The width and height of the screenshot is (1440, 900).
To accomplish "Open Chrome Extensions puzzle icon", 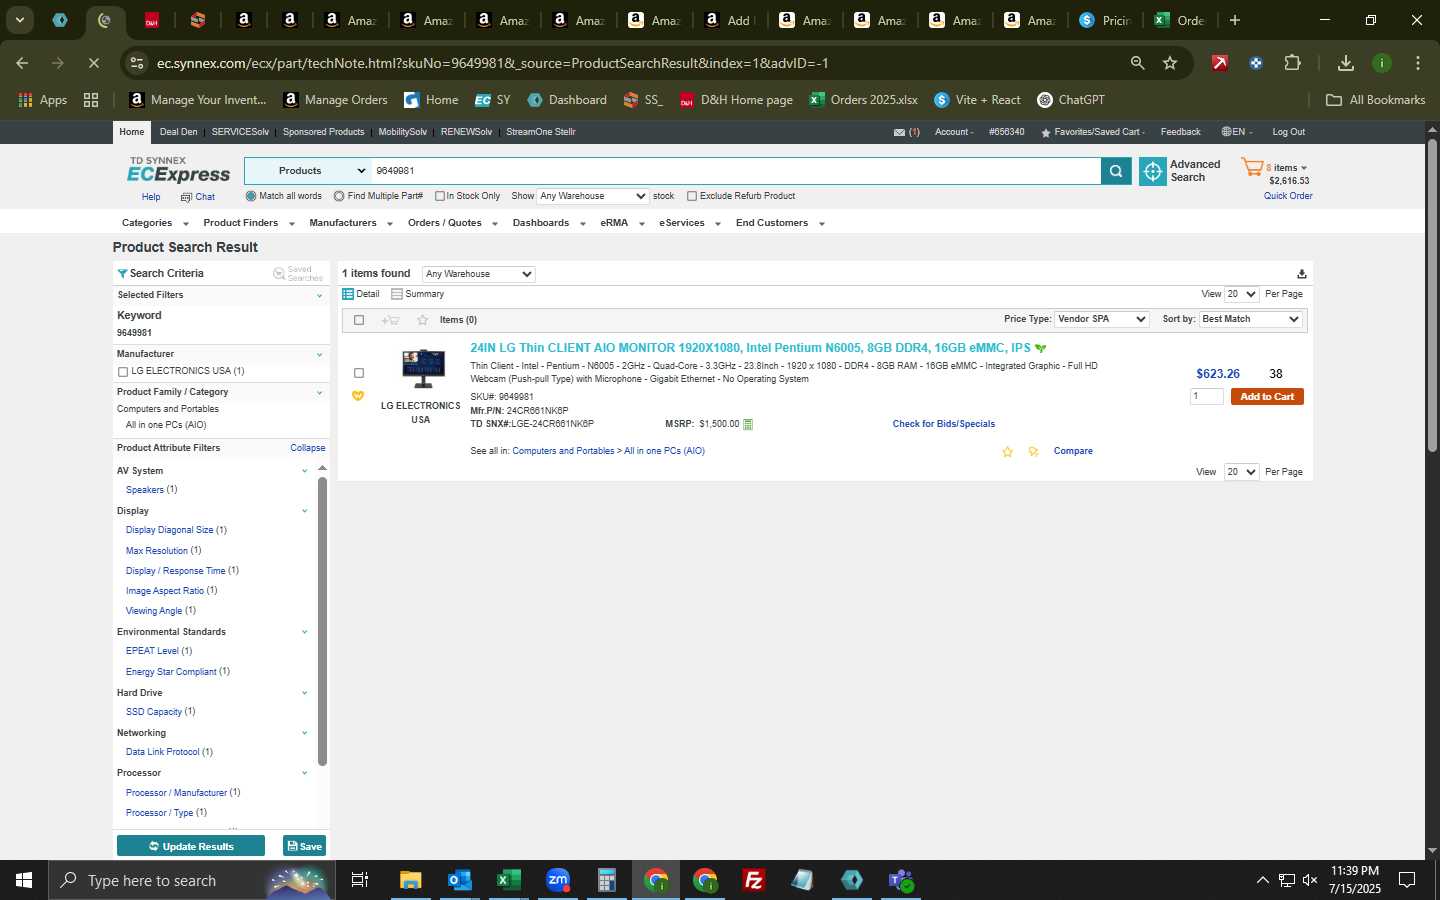I will coord(1292,63).
